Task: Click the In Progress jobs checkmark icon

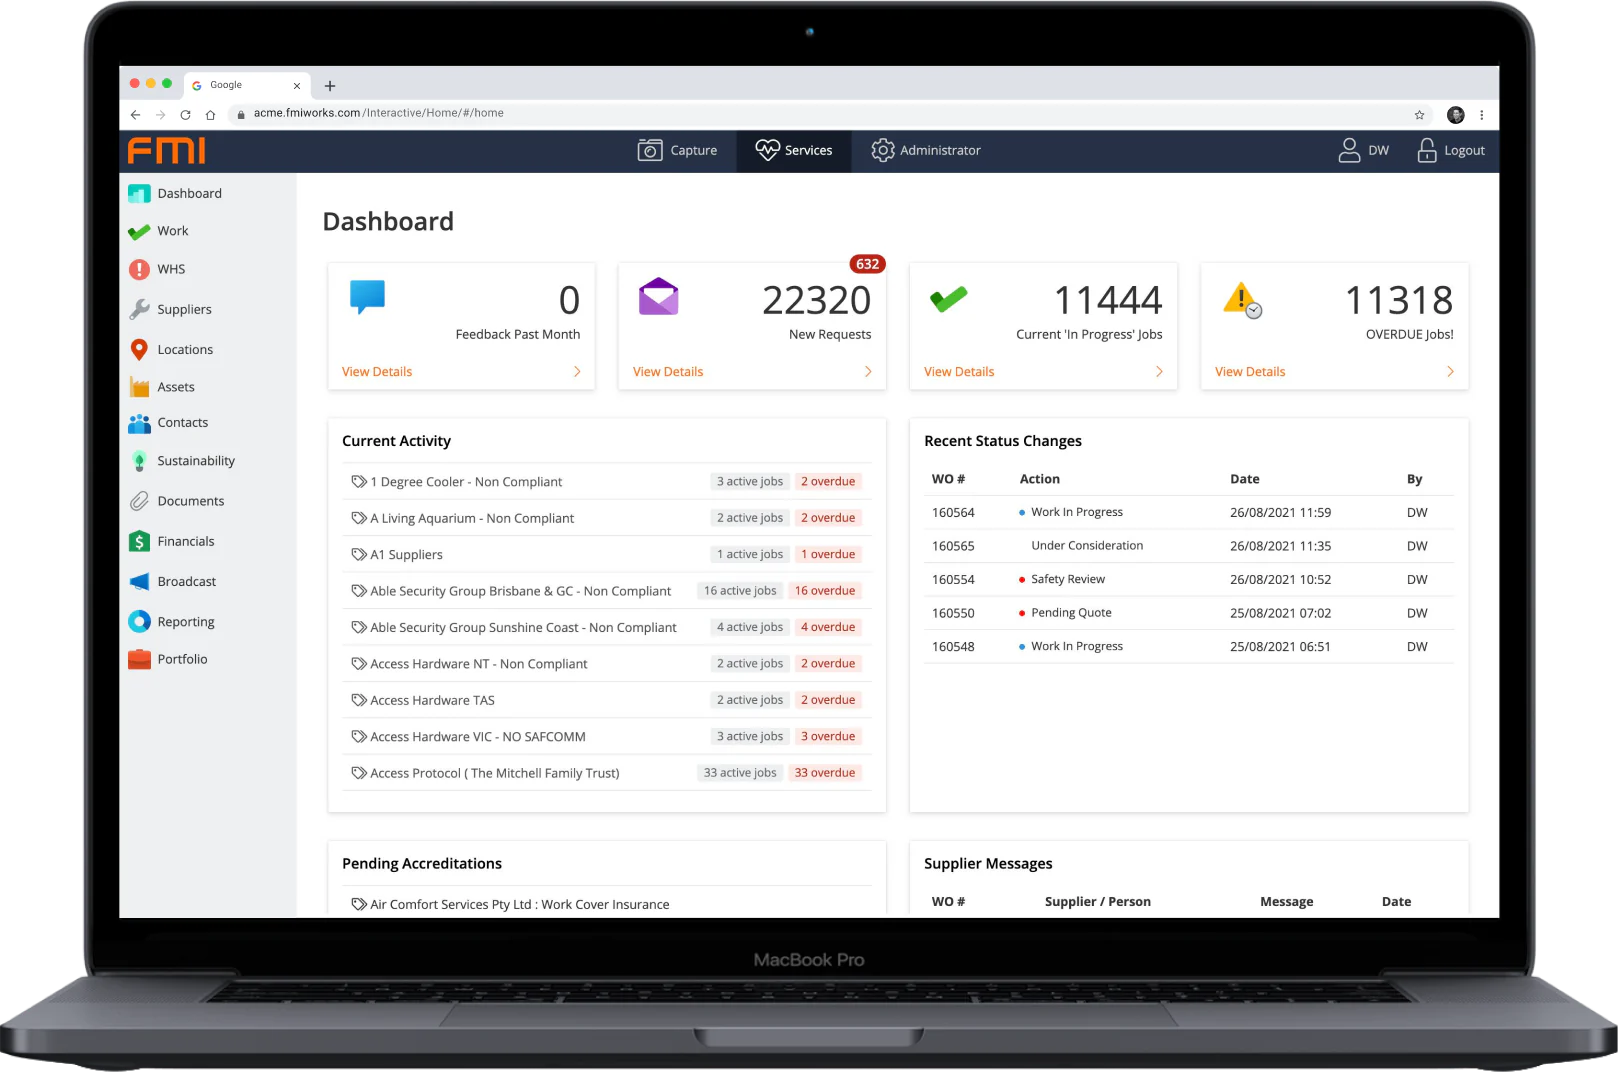Action: pos(948,298)
